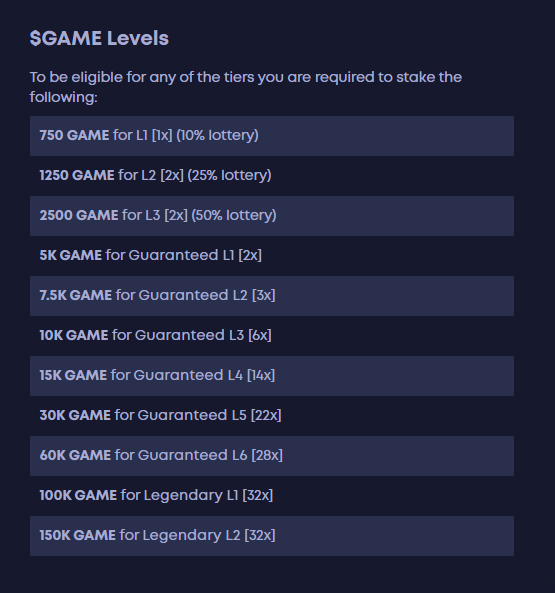This screenshot has width=555, height=593.
Task: Click the '(25% lottery)' text
Action: 229,175
